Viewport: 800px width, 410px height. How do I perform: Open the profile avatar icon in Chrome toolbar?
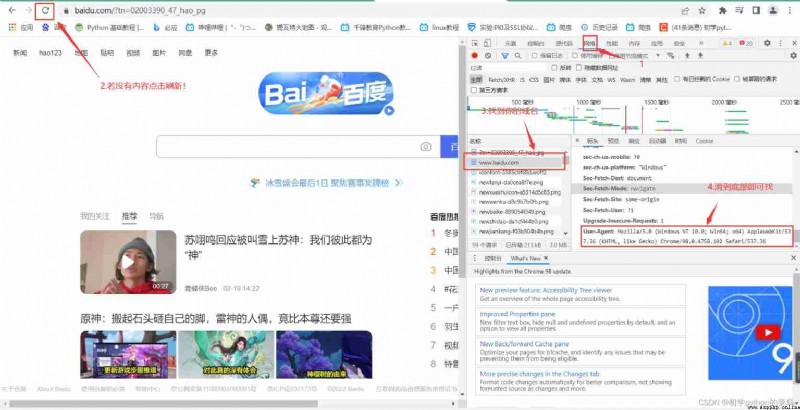point(773,10)
